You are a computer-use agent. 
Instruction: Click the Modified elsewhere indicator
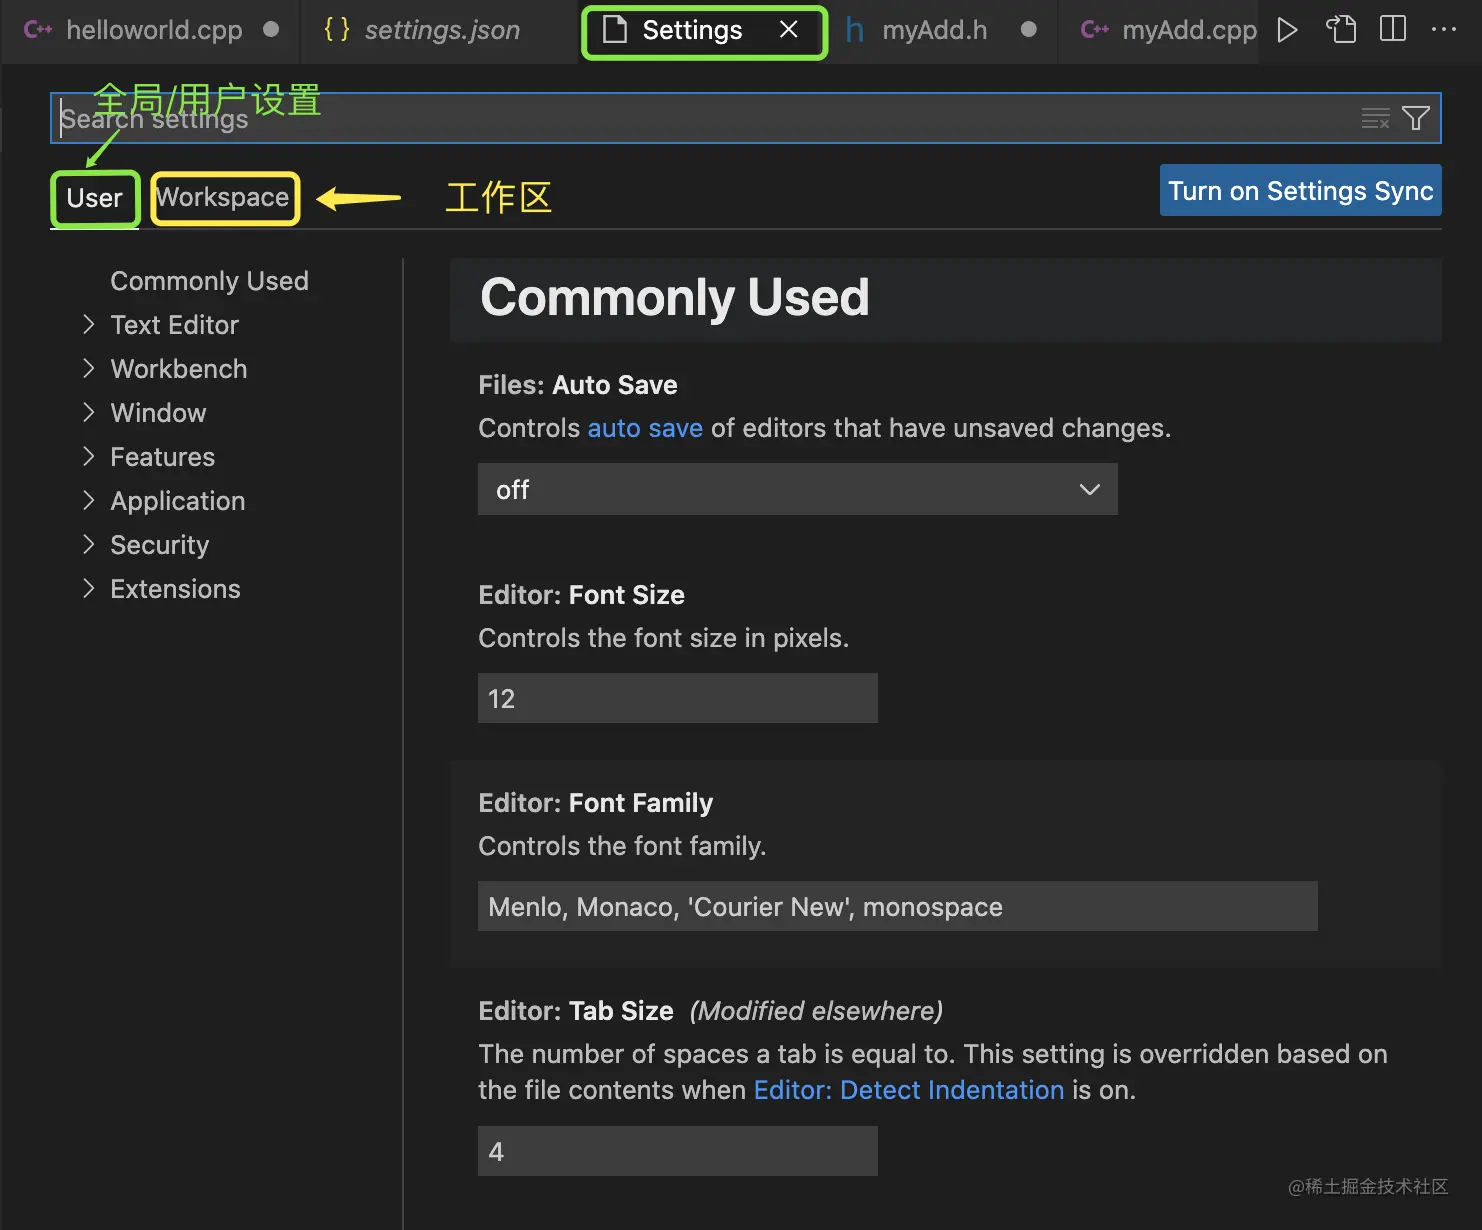tap(816, 1011)
